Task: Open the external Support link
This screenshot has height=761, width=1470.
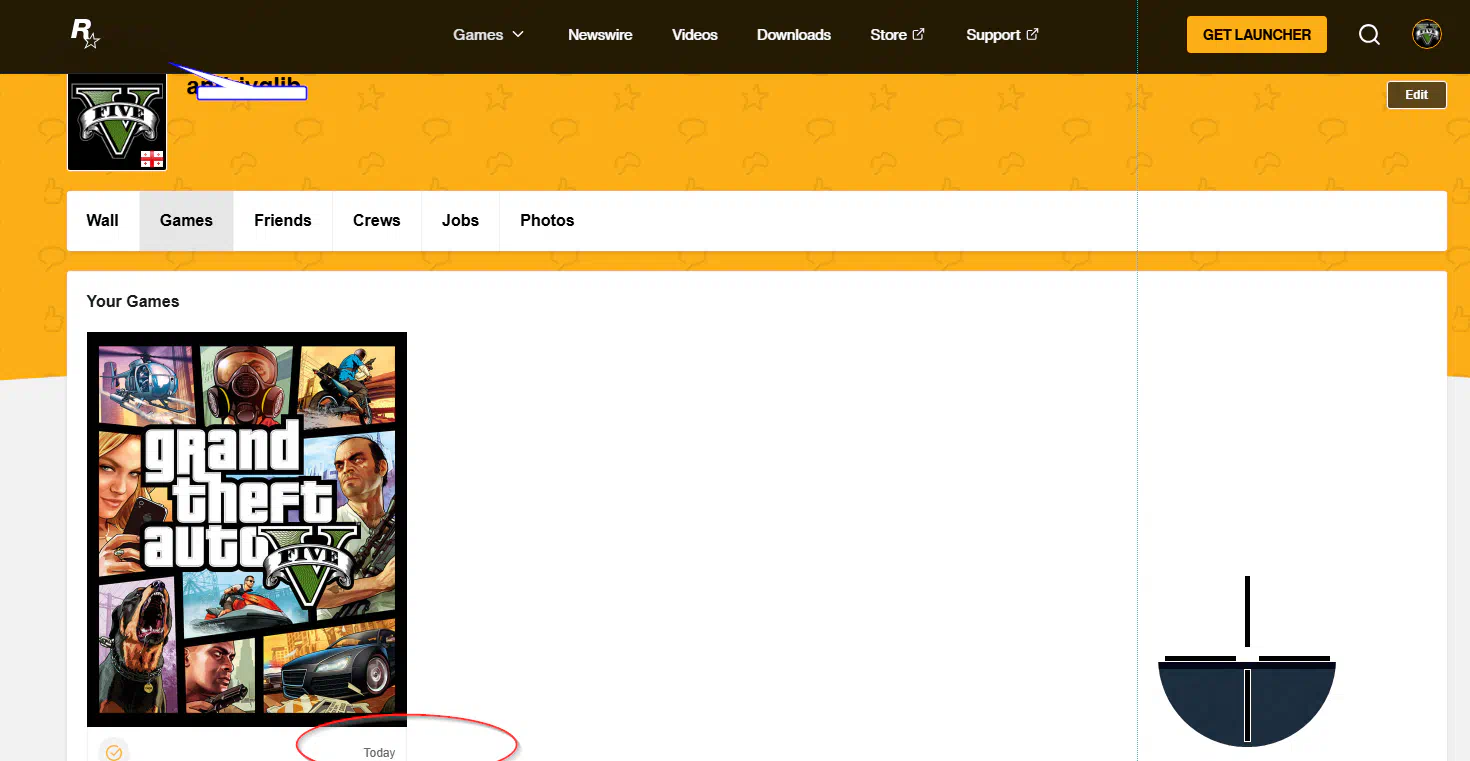Action: [1002, 35]
